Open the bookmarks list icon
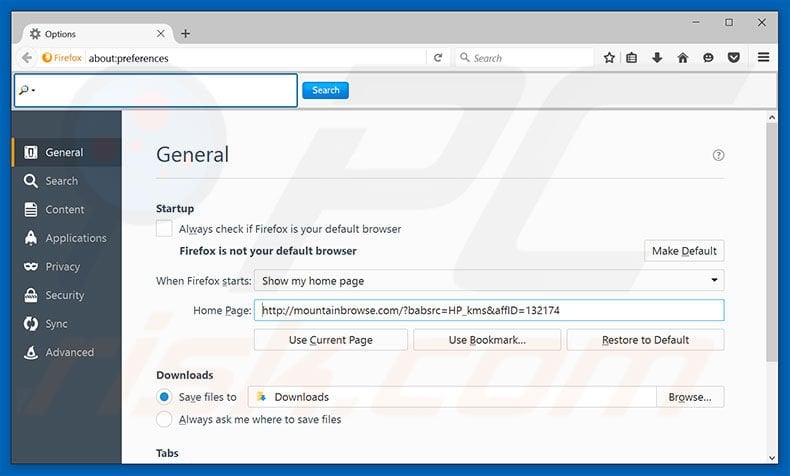This screenshot has height=476, width=790. pyautogui.click(x=631, y=58)
